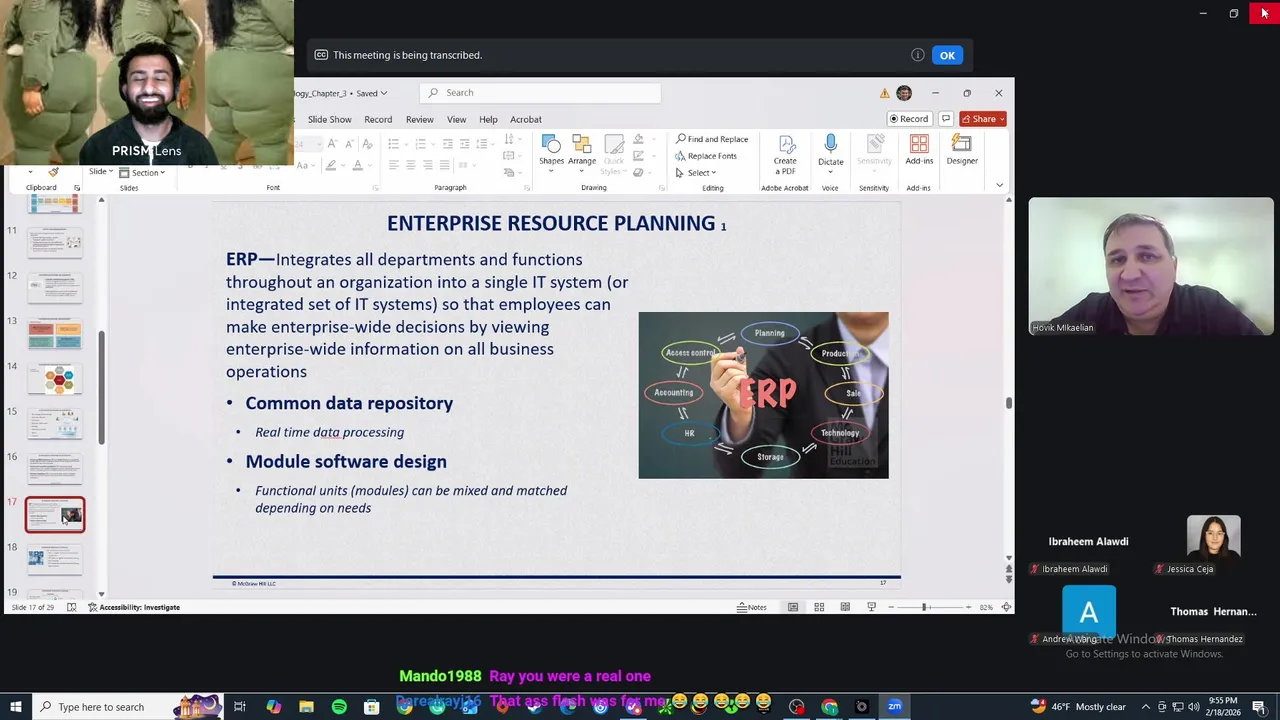Click zoom in plus button

point(967,607)
